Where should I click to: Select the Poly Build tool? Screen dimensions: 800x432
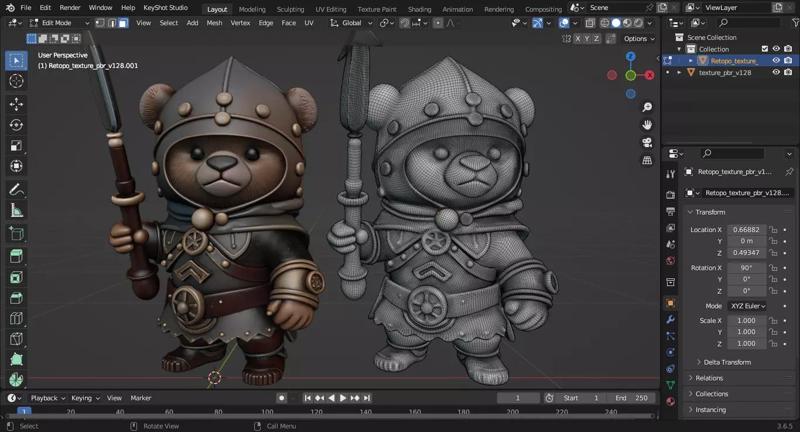pyautogui.click(x=16, y=360)
